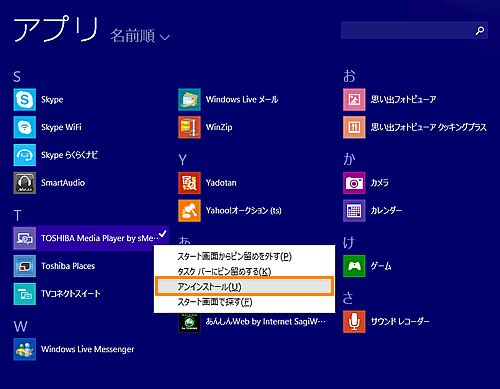The image size is (500, 389).
Task: Click the S group header
Action: click(x=17, y=77)
